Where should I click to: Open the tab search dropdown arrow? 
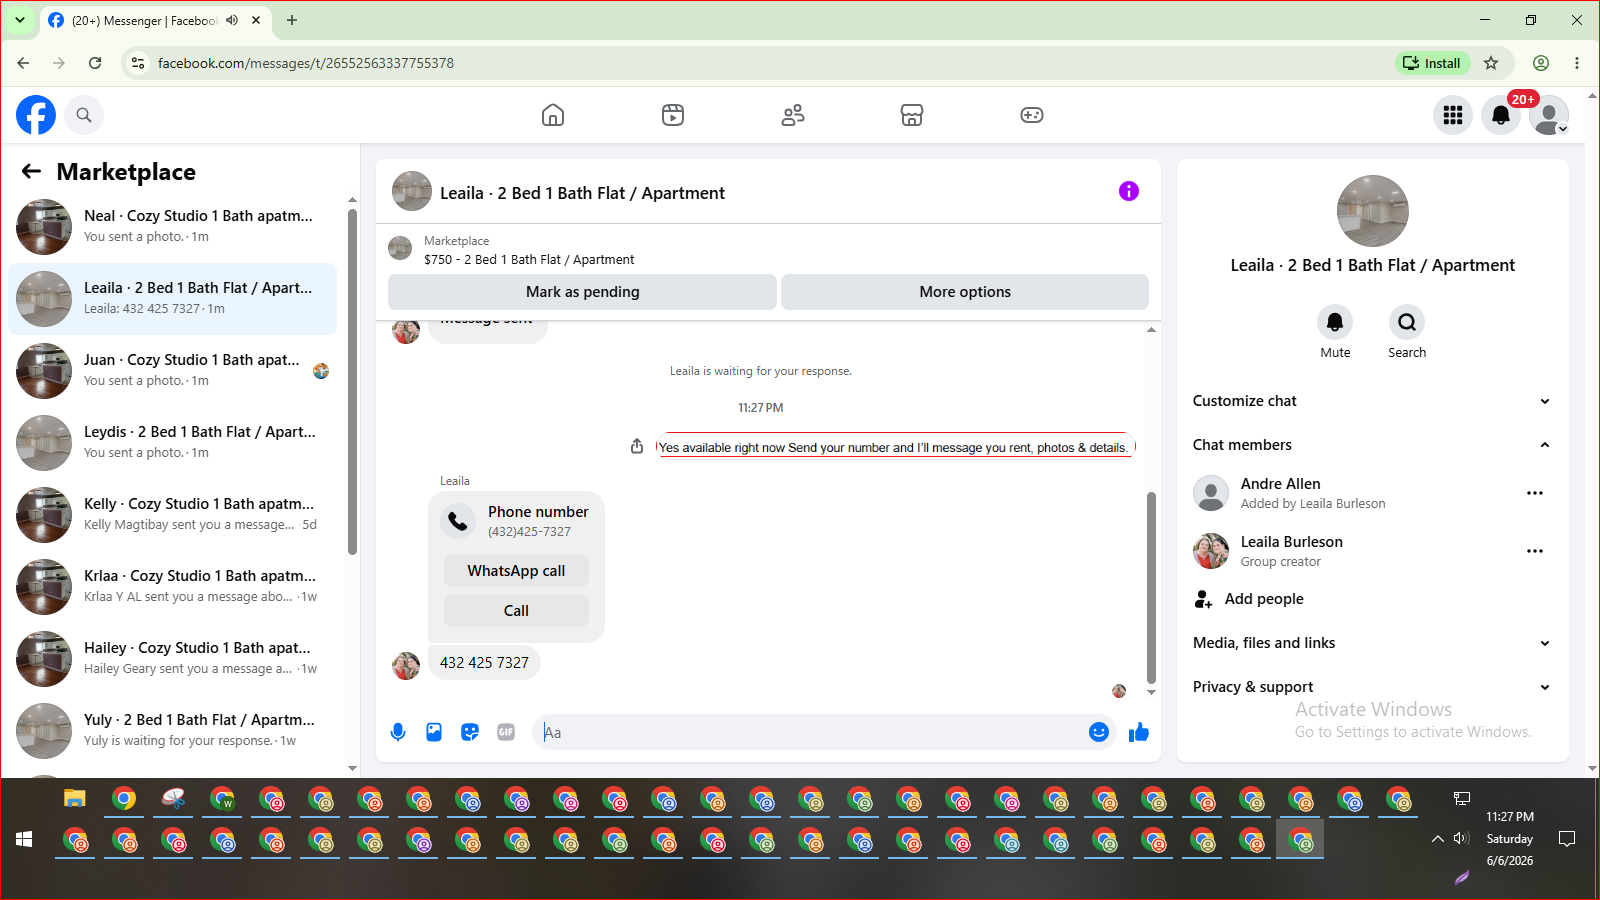click(x=20, y=20)
